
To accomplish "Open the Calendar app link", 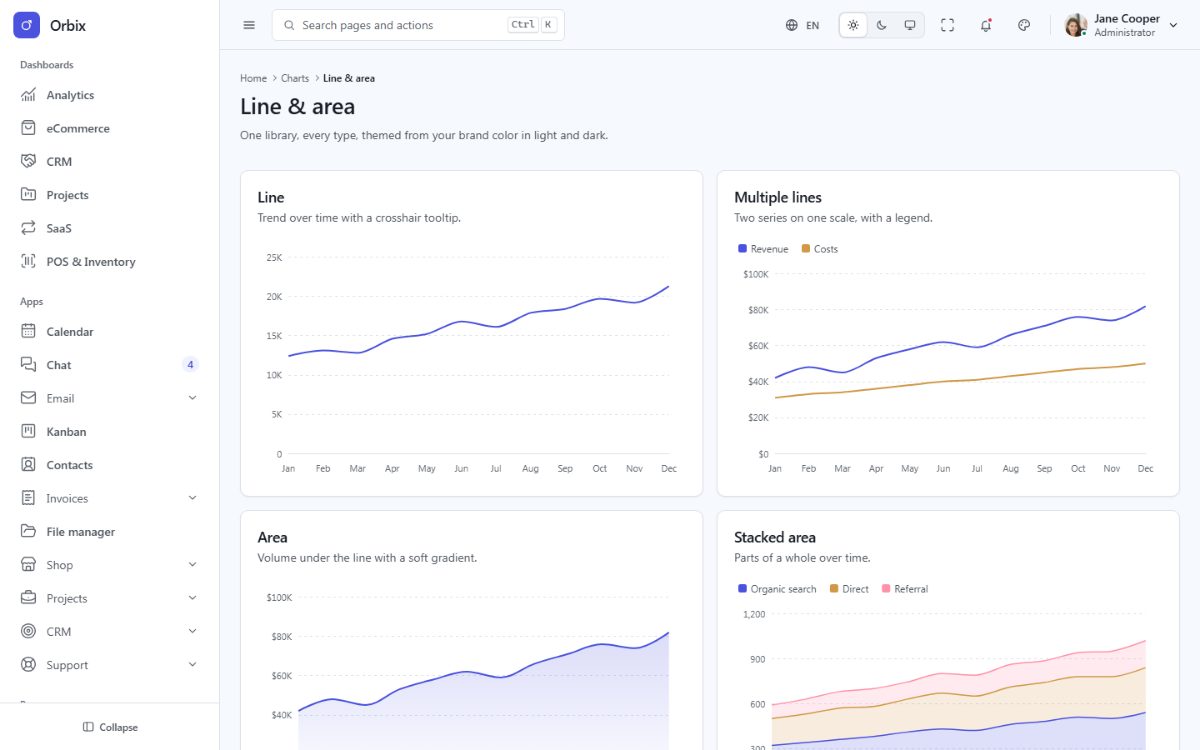I will (x=109, y=331).
